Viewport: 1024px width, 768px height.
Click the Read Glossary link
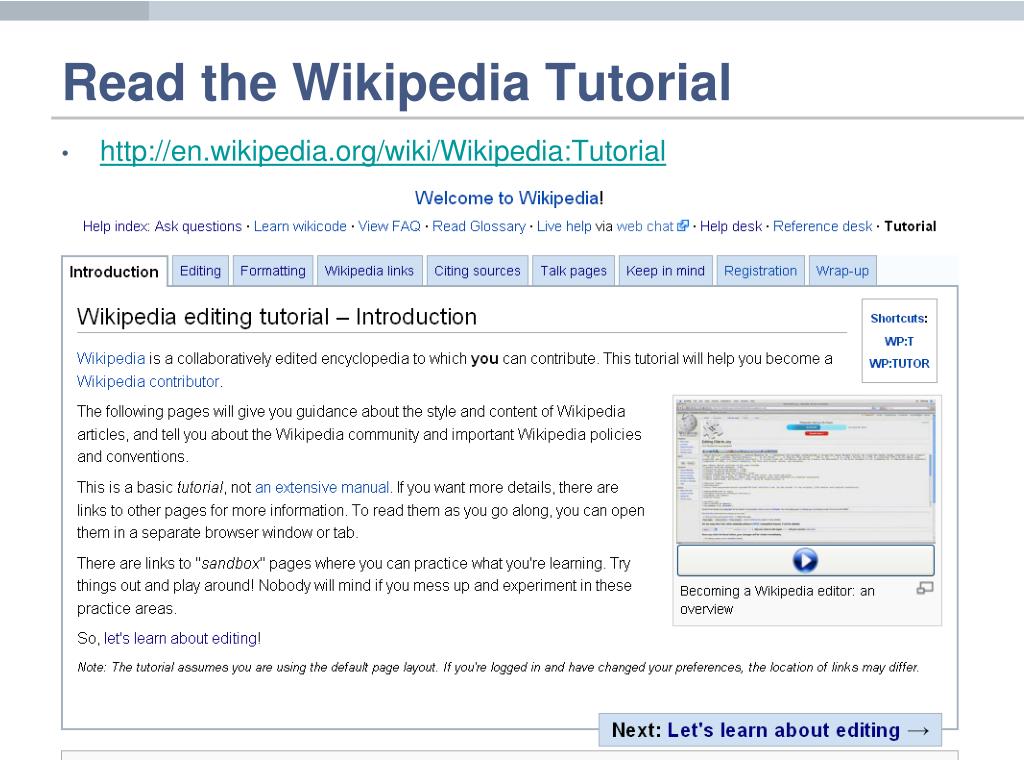click(479, 227)
